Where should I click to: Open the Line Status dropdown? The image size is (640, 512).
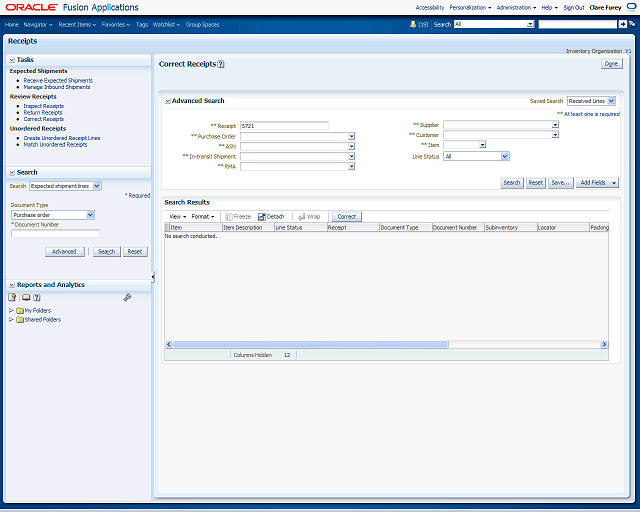[x=505, y=156]
